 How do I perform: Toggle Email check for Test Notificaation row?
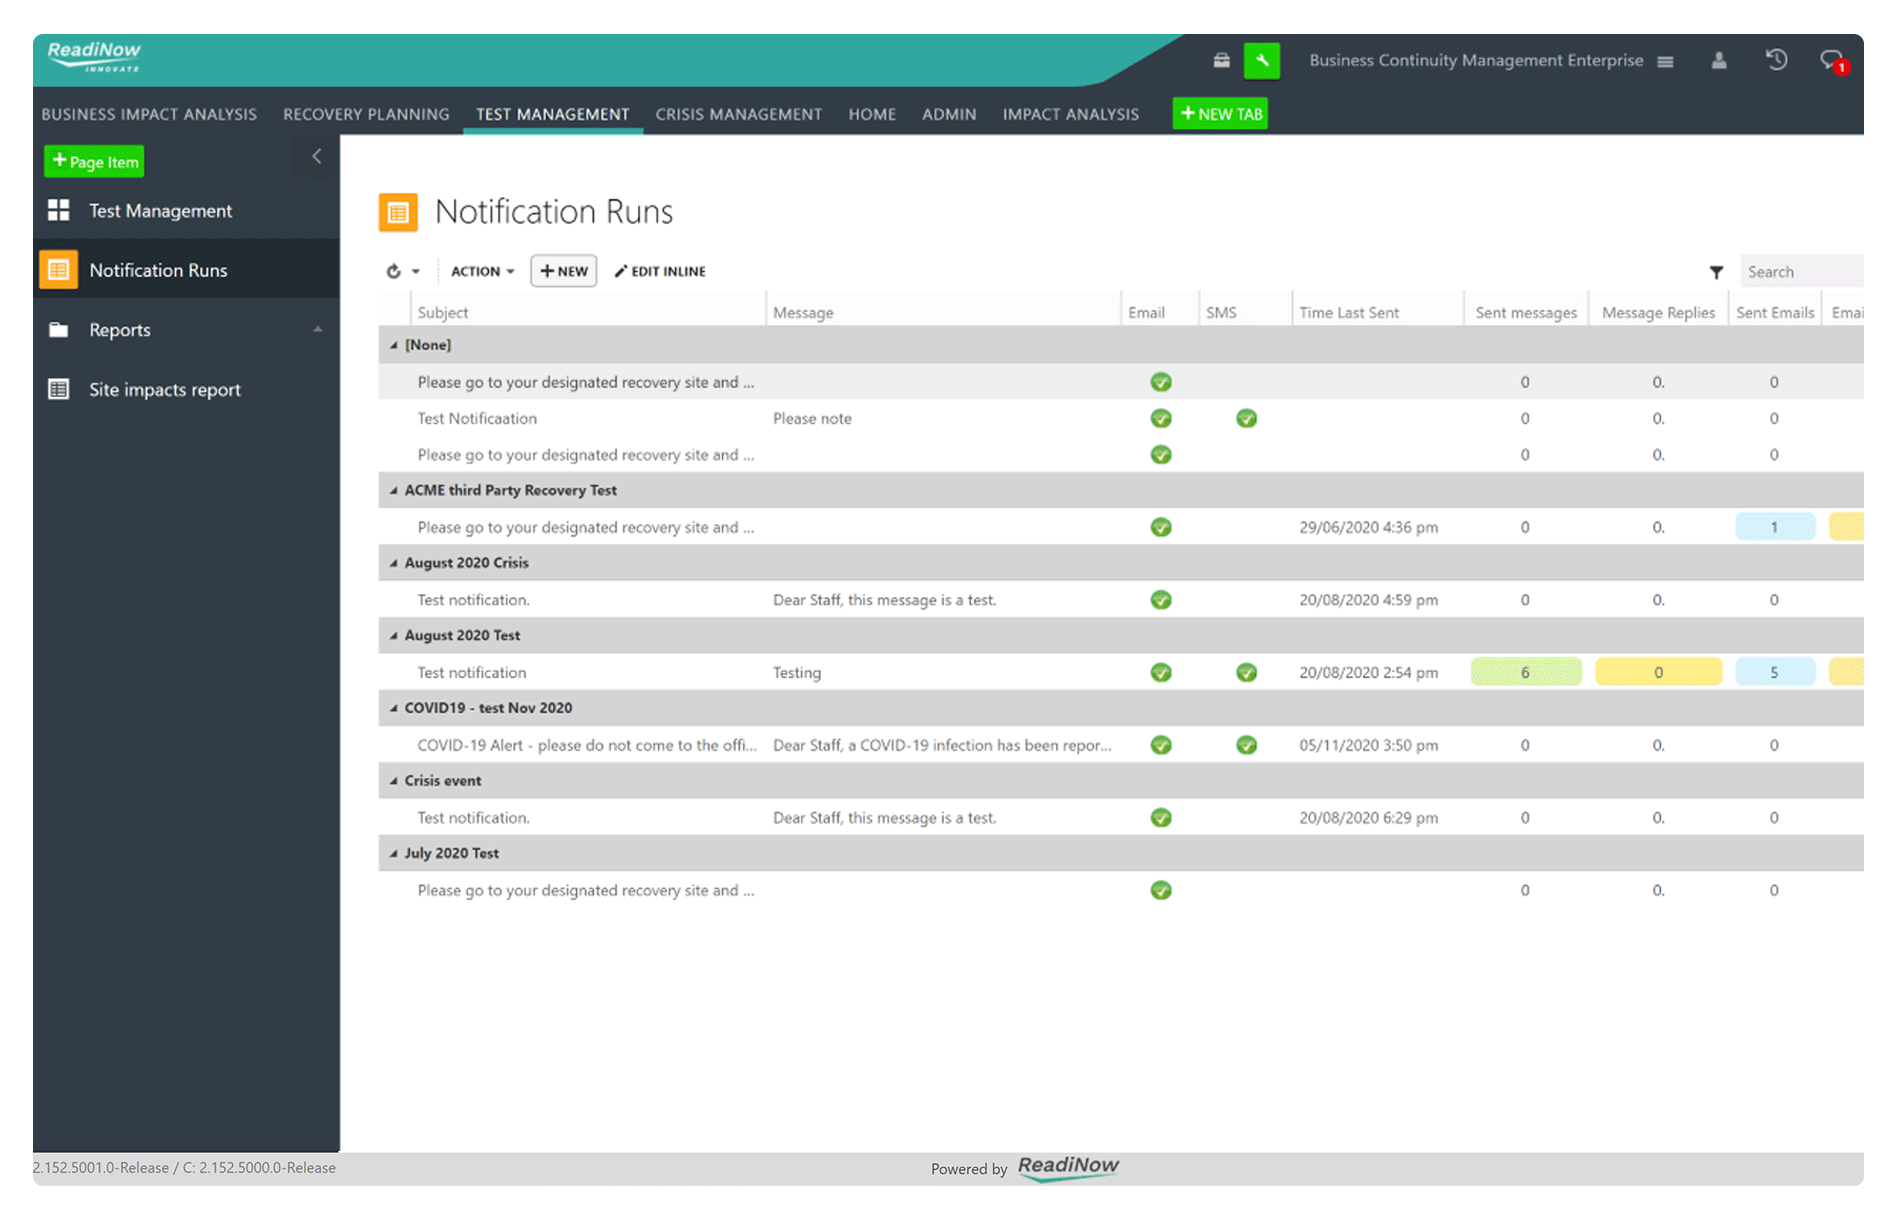pos(1161,418)
